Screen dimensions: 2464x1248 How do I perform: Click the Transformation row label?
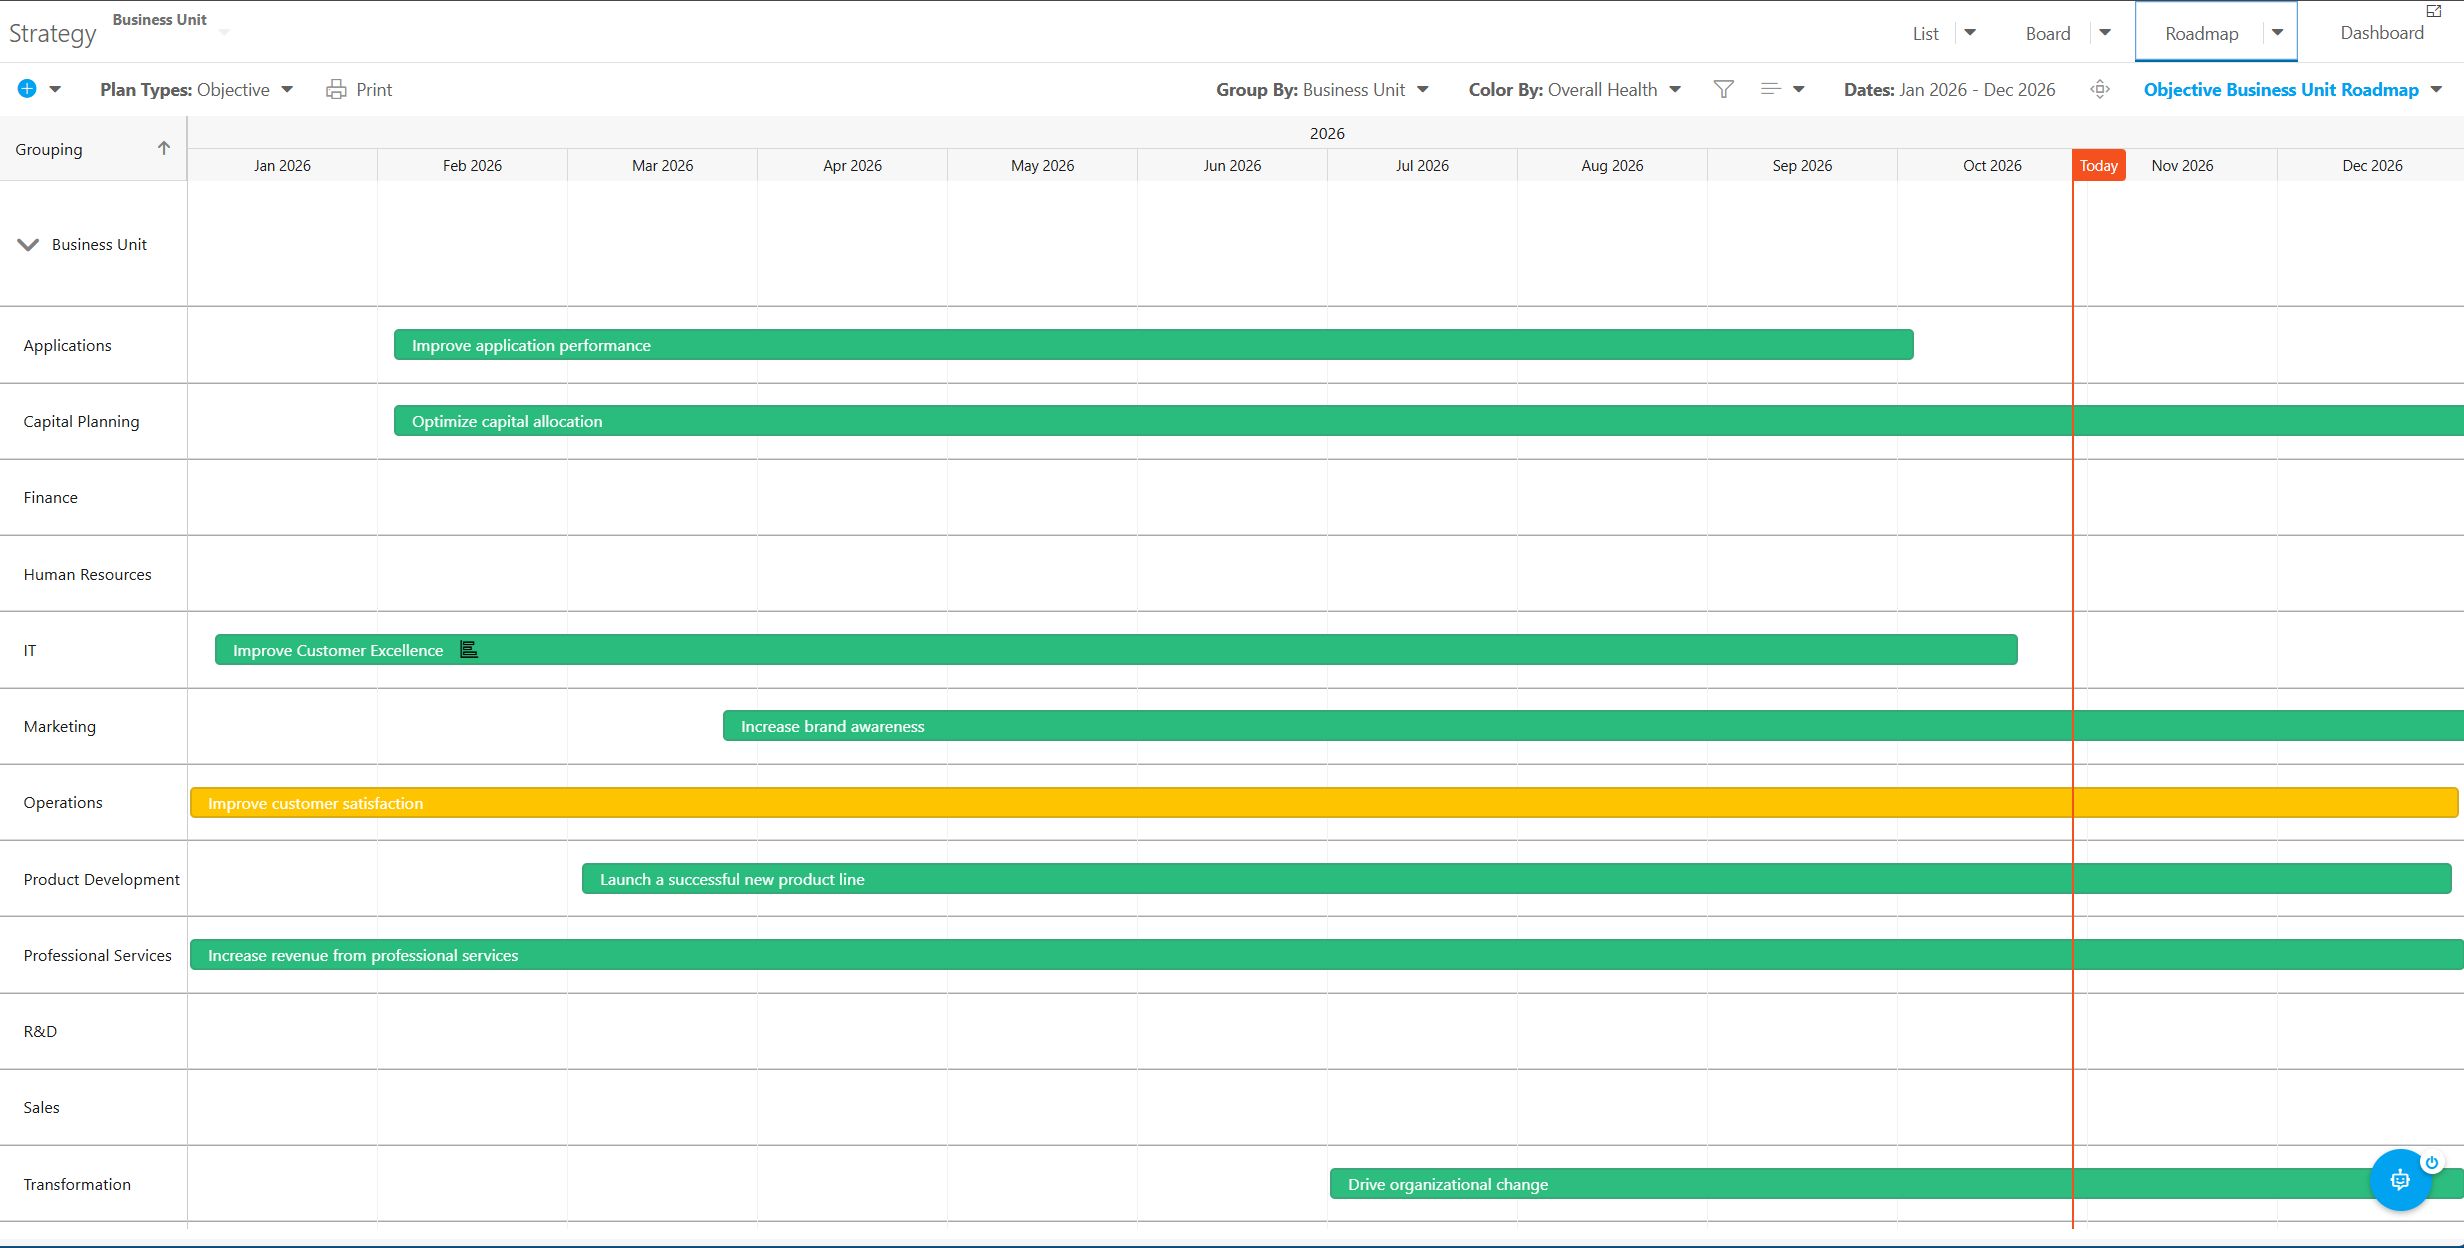(x=77, y=1184)
